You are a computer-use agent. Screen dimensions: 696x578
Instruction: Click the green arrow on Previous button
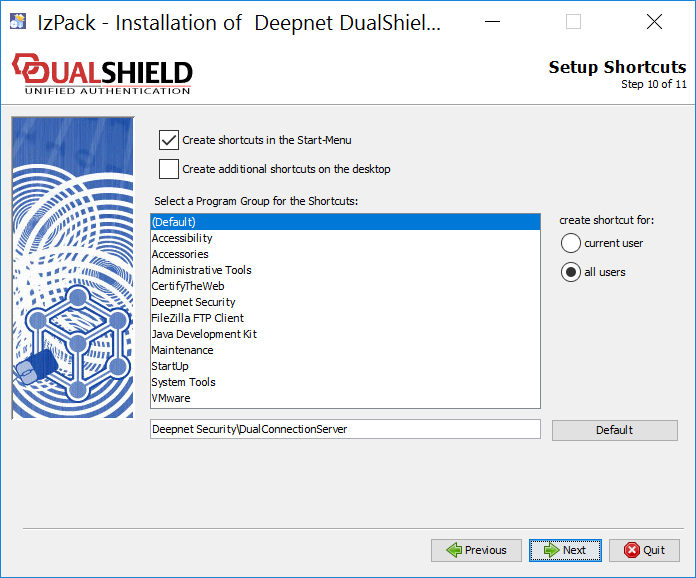[x=455, y=550]
